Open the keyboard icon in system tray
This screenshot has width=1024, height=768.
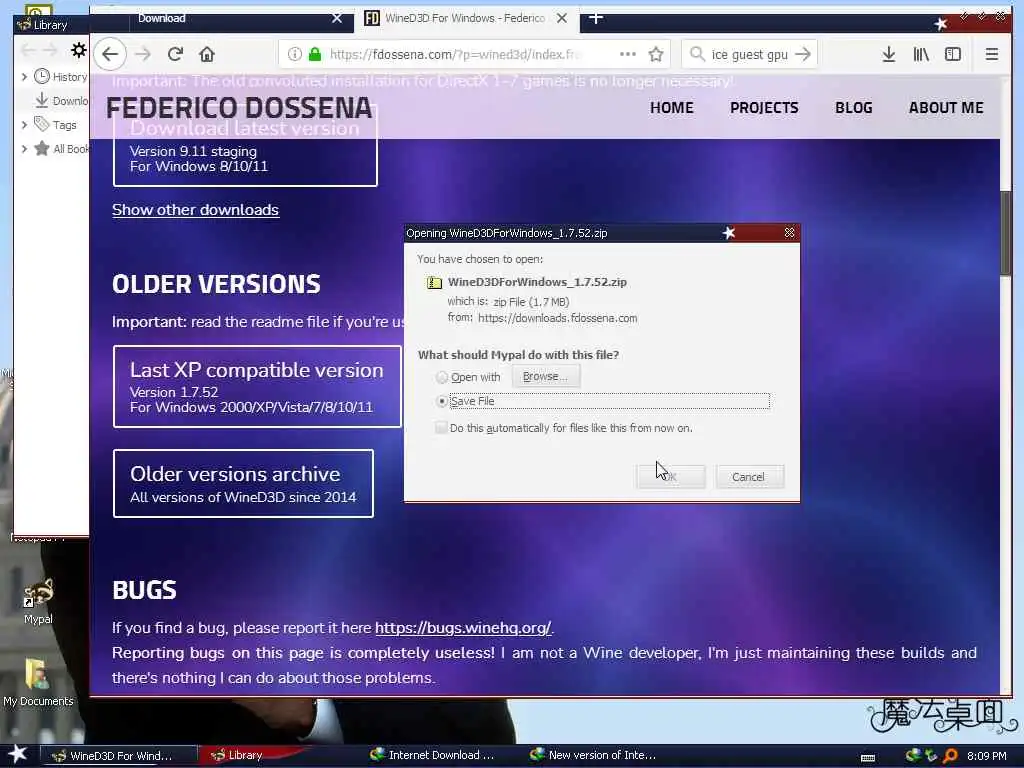coord(868,758)
